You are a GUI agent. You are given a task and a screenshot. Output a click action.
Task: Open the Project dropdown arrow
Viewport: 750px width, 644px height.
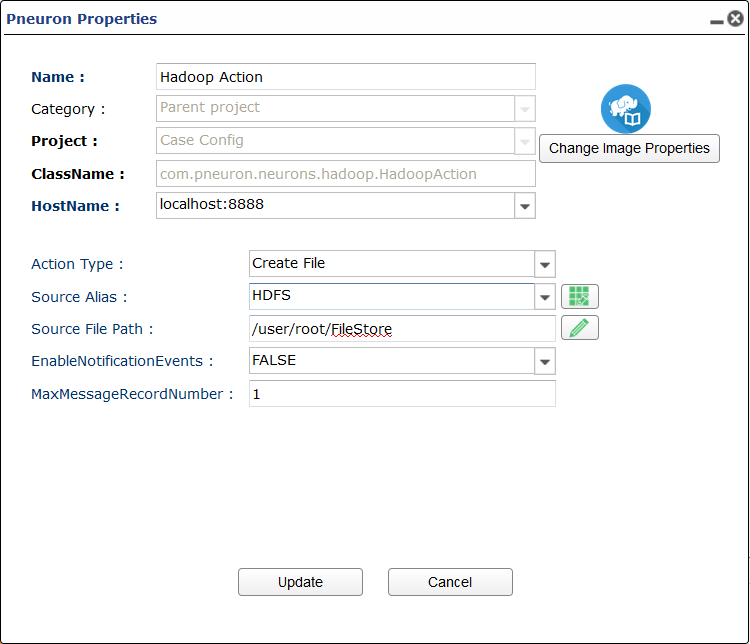525,141
